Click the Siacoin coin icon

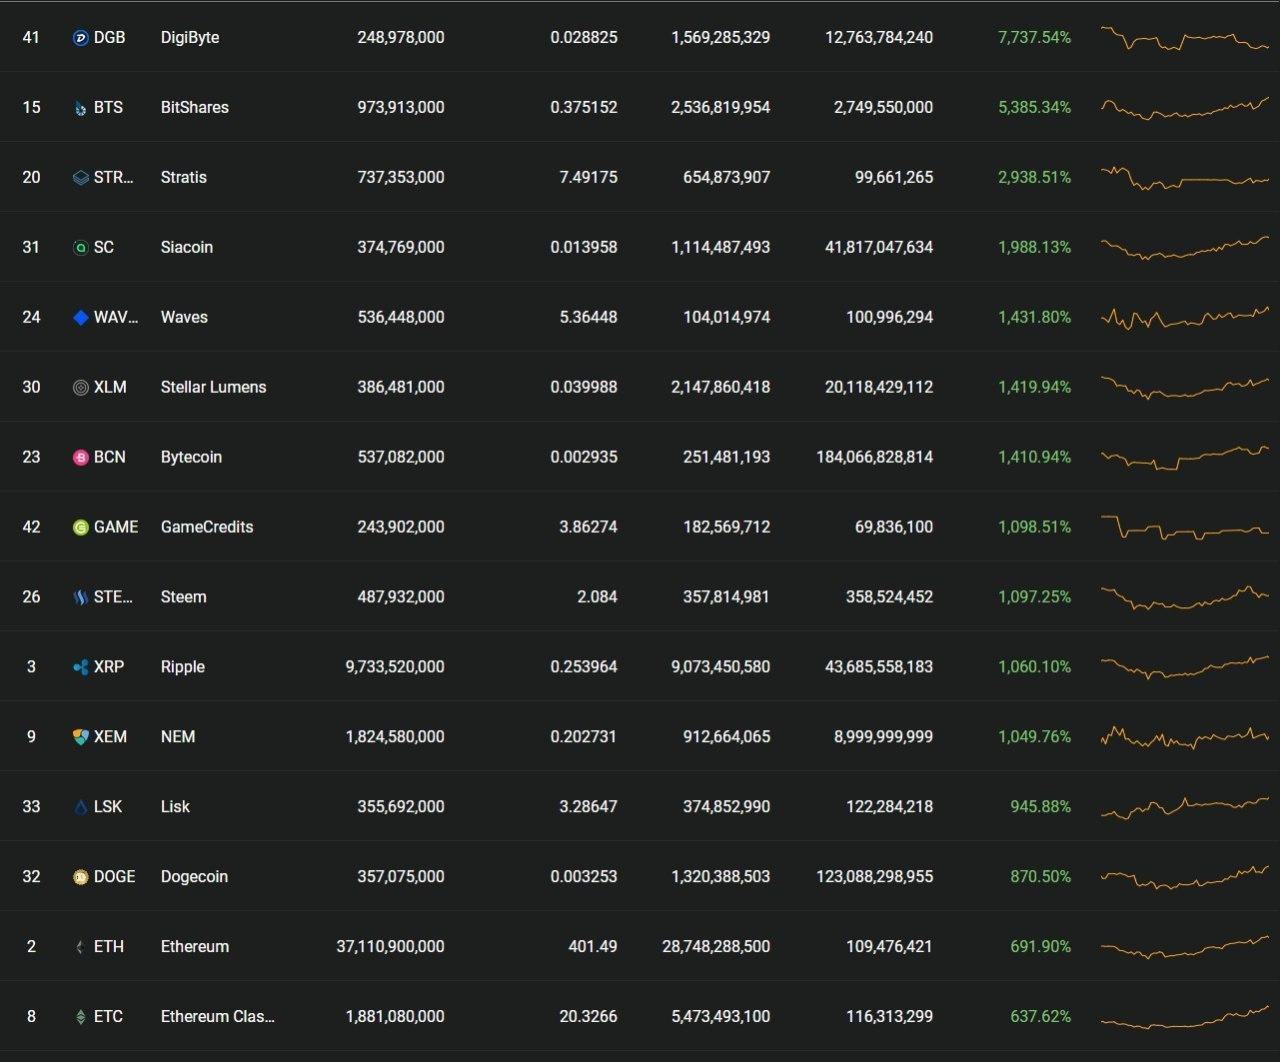[81, 248]
